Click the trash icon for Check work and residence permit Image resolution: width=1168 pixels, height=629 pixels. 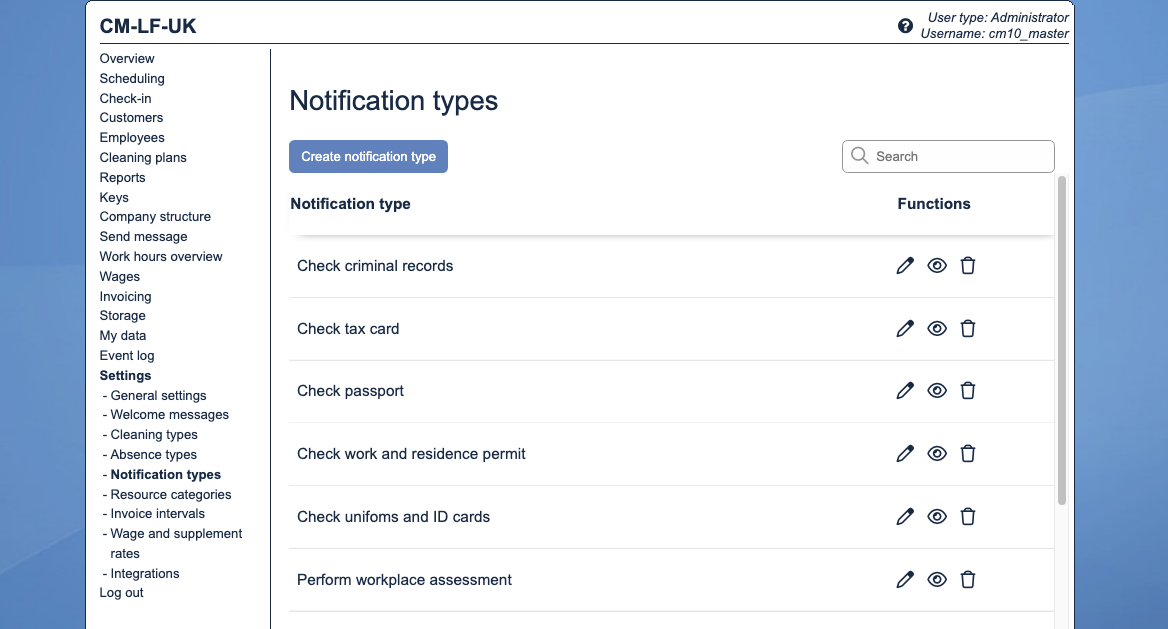[968, 453]
